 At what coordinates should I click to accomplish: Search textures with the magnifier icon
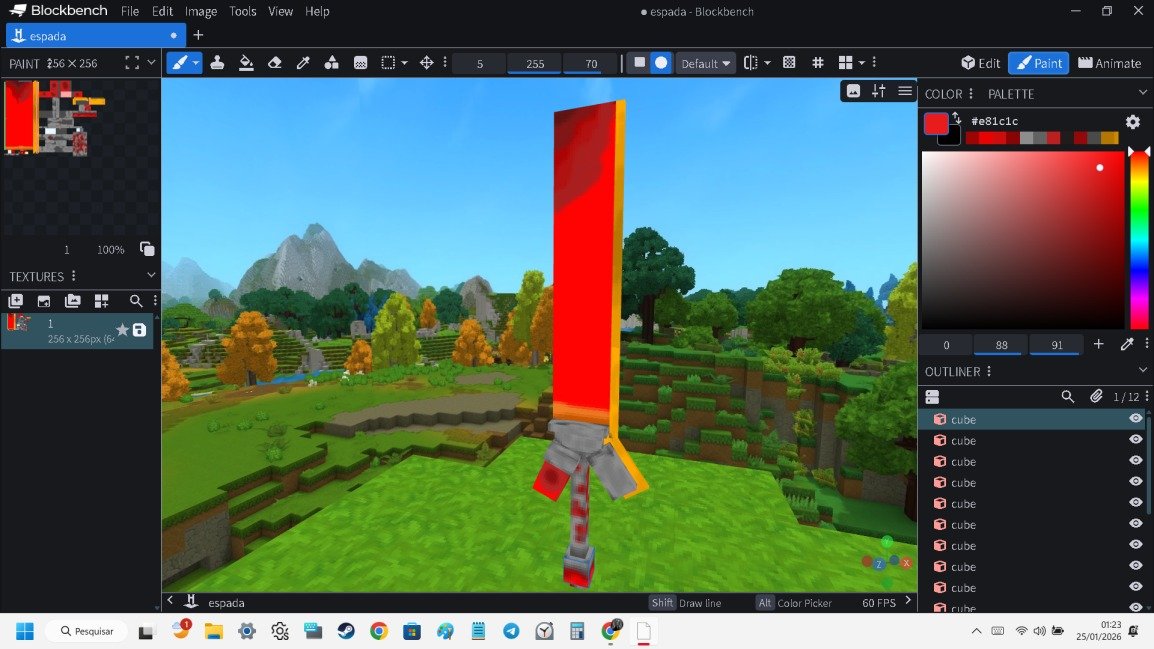pos(136,301)
